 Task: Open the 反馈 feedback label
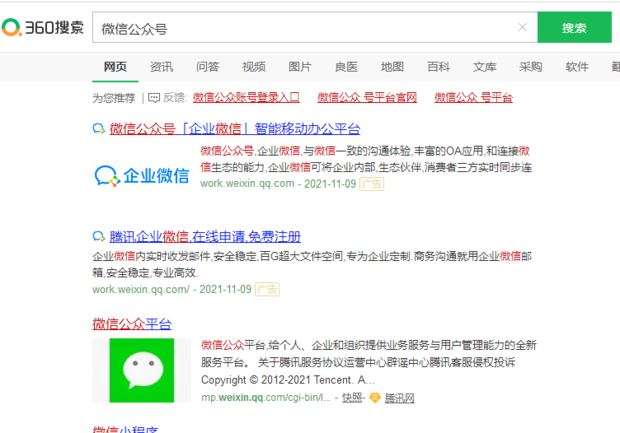pyautogui.click(x=174, y=98)
